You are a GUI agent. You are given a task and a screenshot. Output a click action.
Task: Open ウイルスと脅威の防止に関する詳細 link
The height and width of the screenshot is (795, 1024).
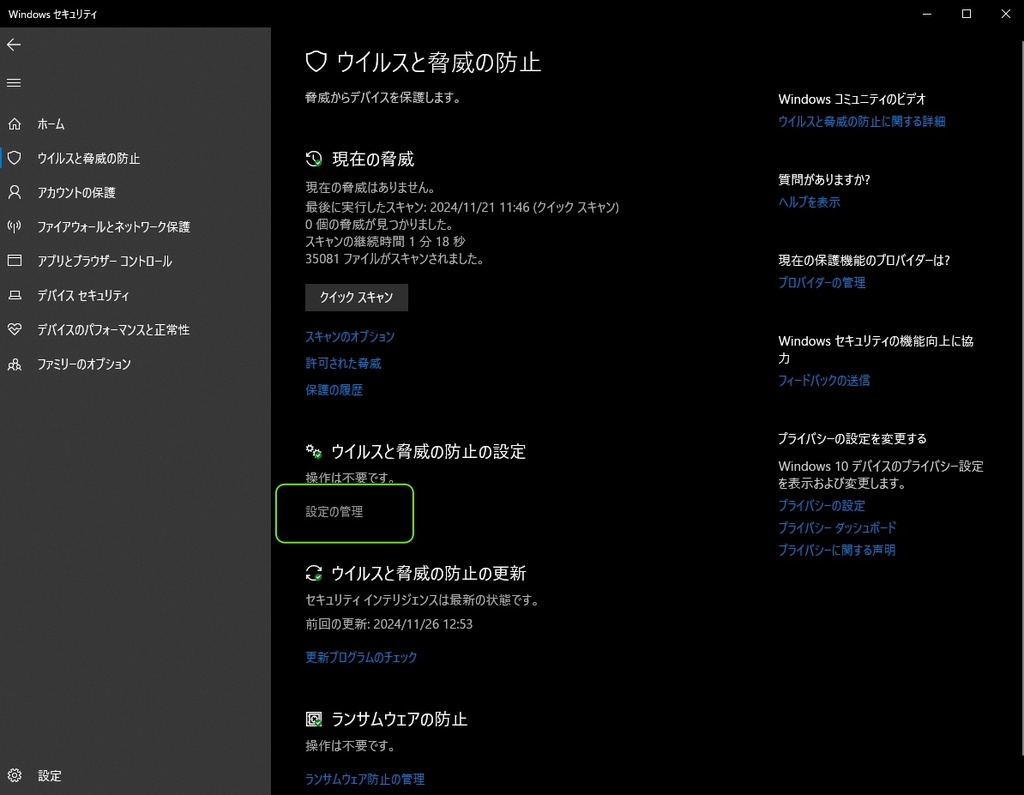tap(861, 122)
